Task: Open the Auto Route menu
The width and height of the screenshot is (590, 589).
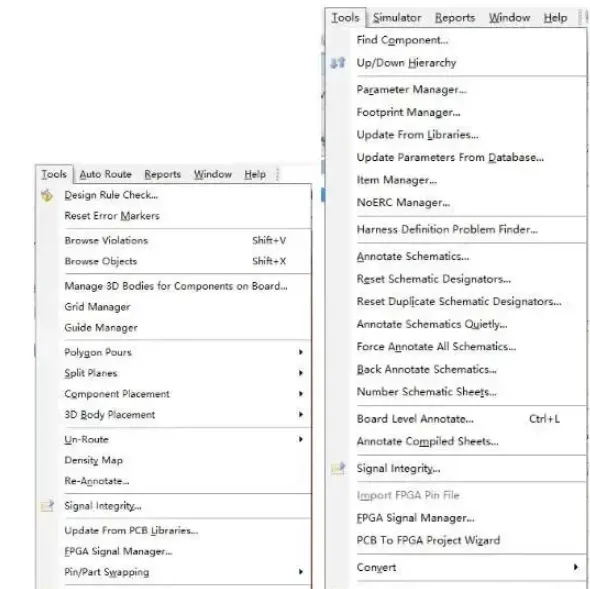Action: tap(105, 174)
